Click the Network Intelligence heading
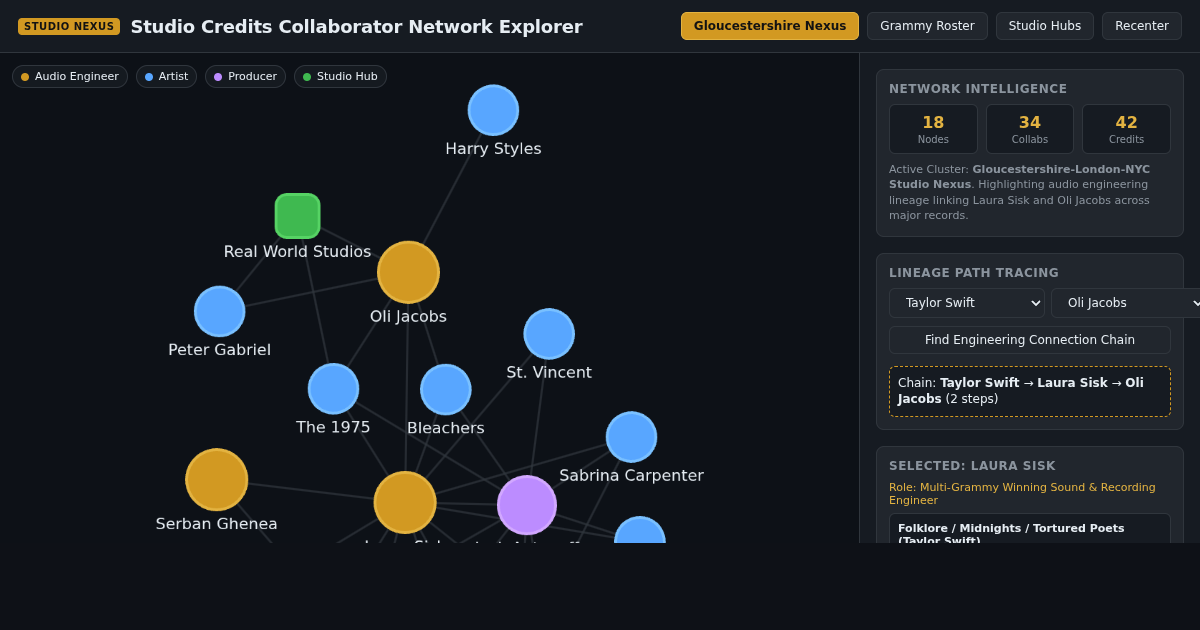The image size is (1200, 630). (x=978, y=89)
